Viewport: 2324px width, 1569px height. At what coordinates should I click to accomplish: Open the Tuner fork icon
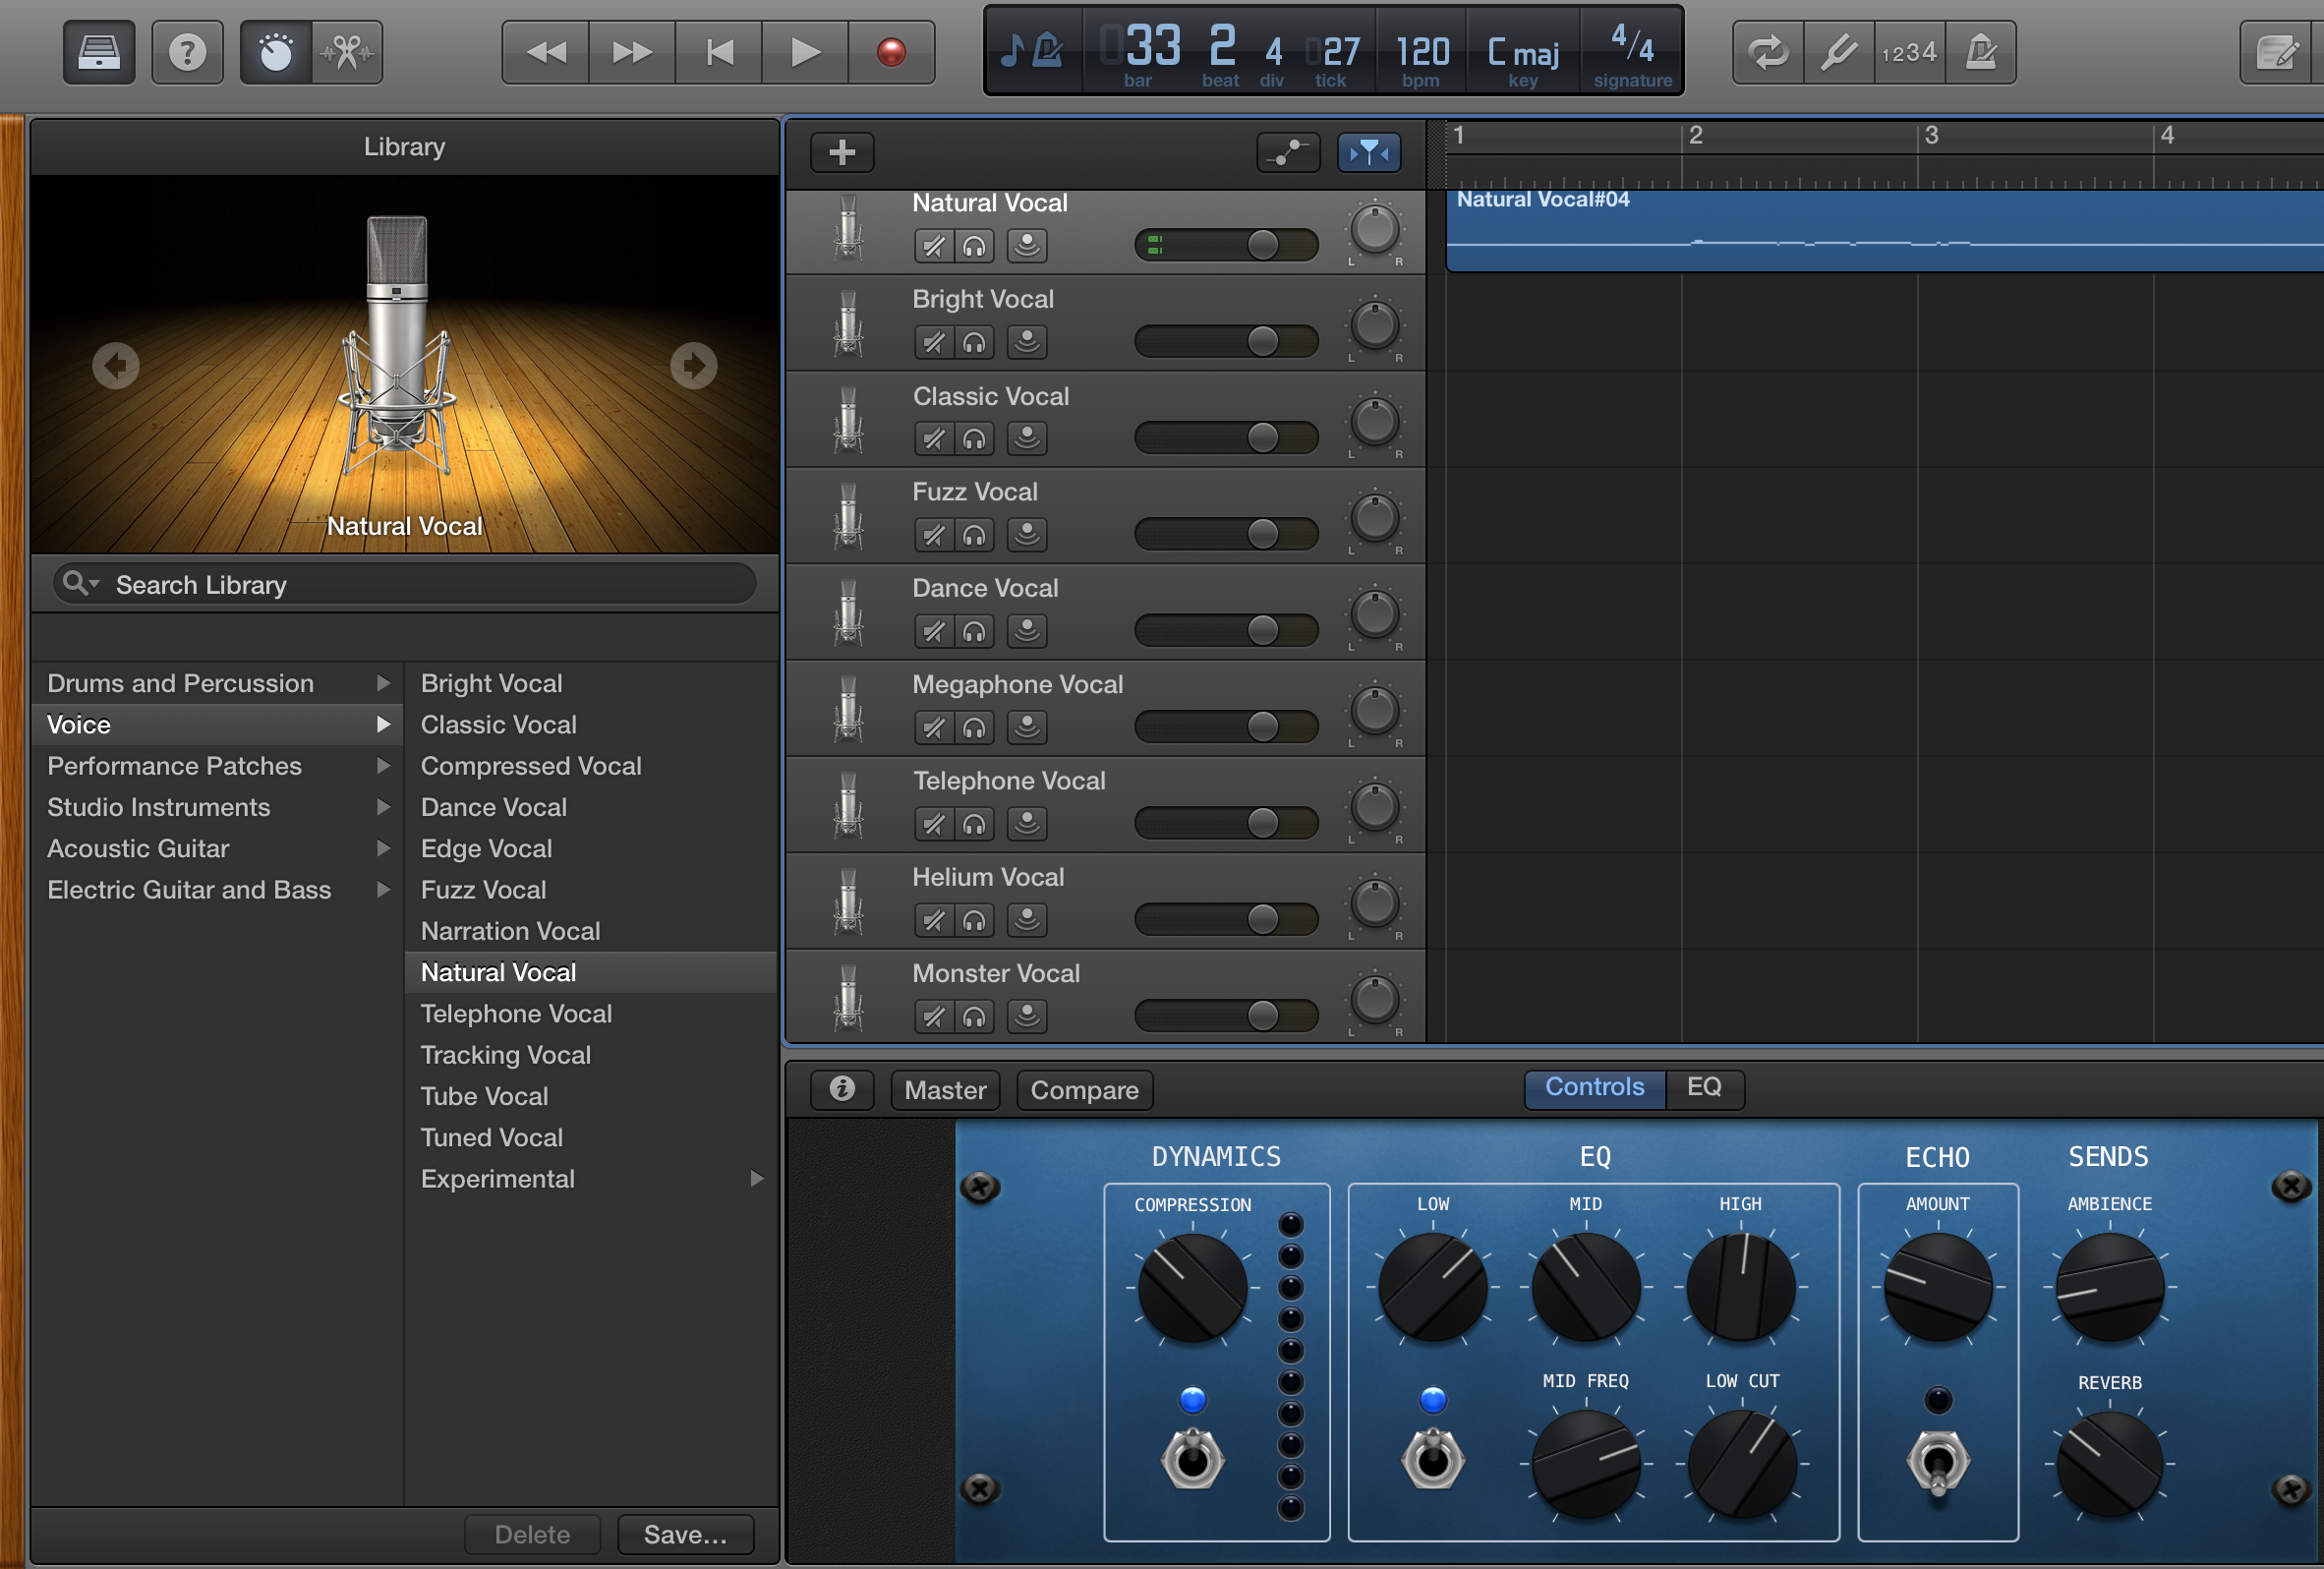click(x=1838, y=52)
